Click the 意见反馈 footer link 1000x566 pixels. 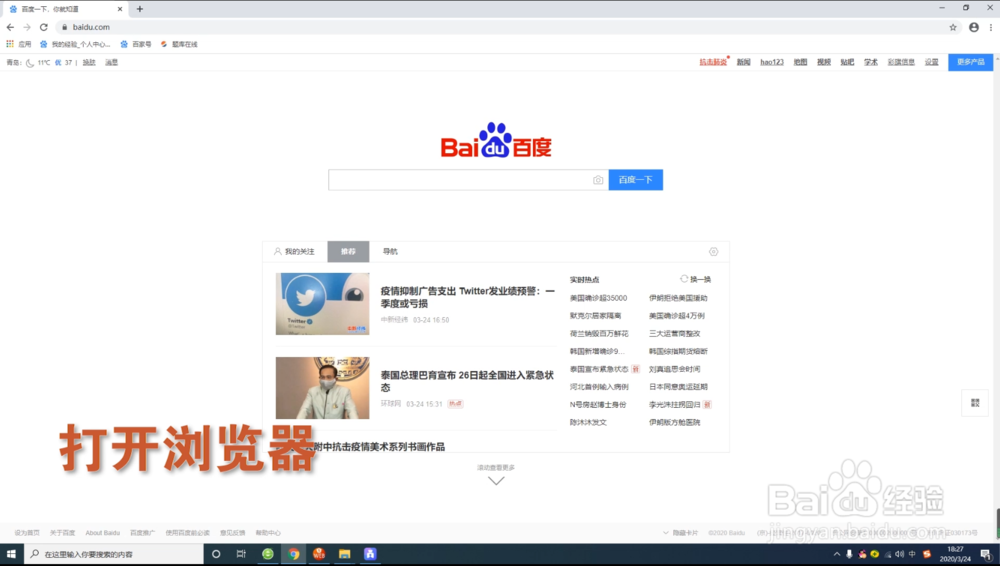[232, 533]
